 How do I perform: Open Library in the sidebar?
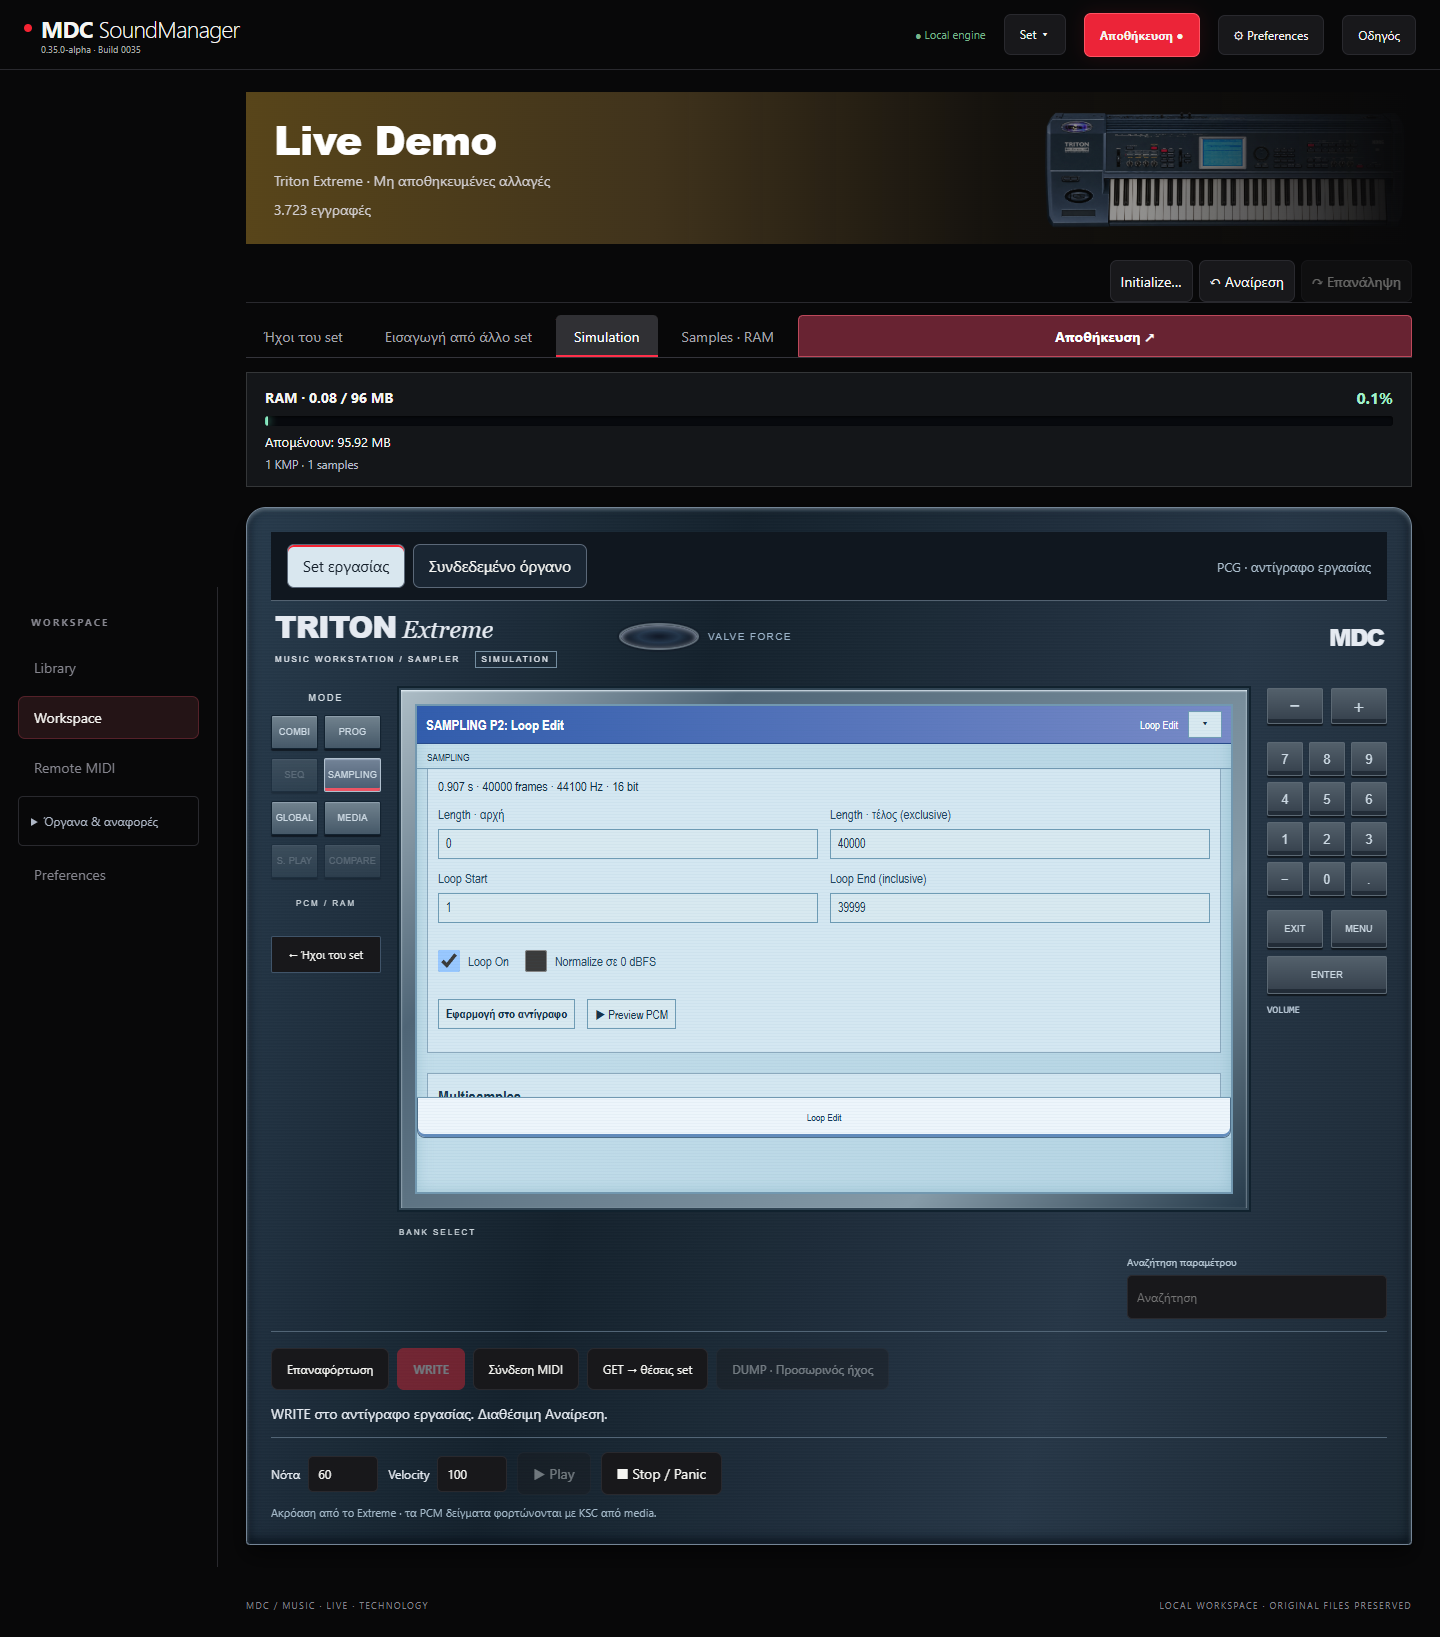click(108, 668)
